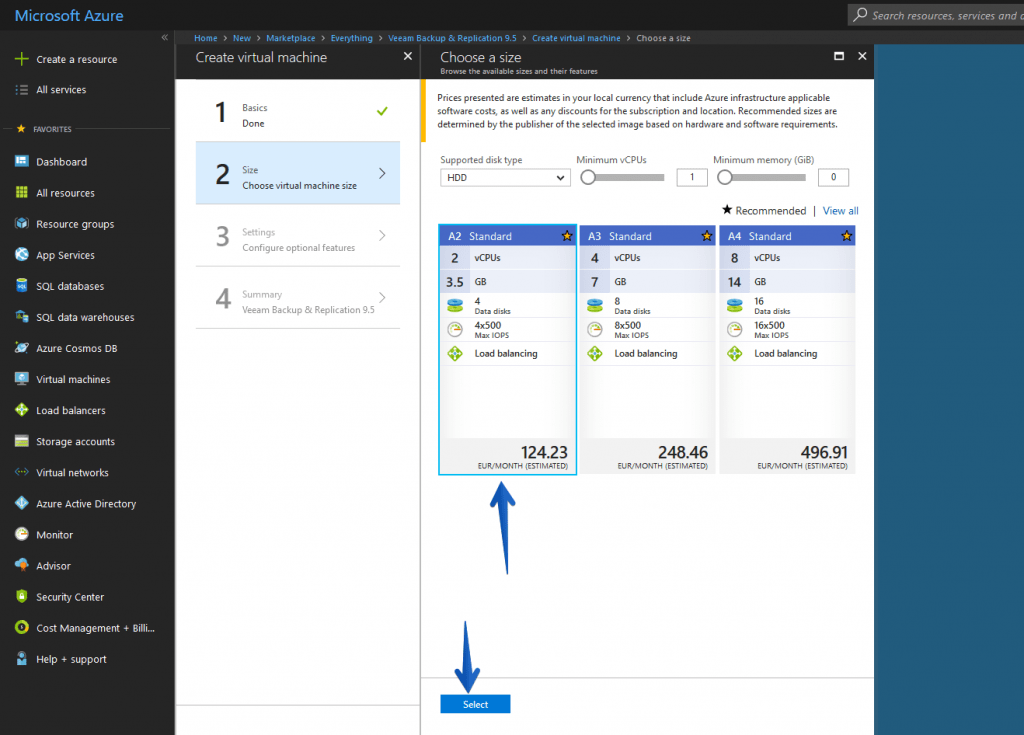
Task: Click the SQL databases icon
Action: pos(22,286)
